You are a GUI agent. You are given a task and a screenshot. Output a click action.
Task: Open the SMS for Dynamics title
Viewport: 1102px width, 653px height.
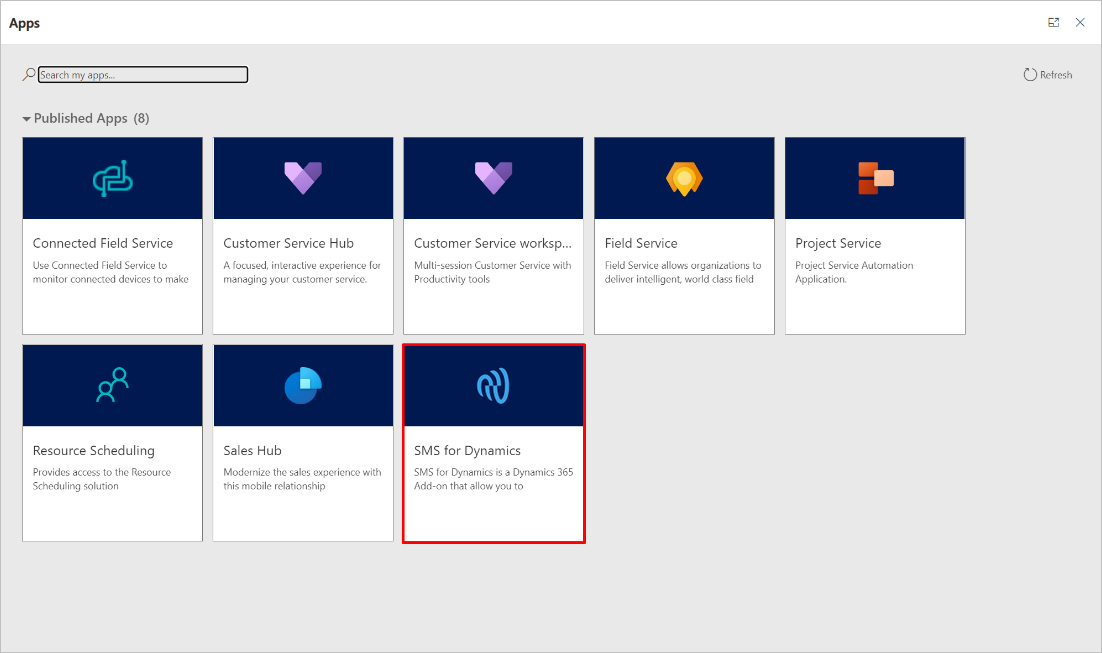click(x=467, y=451)
